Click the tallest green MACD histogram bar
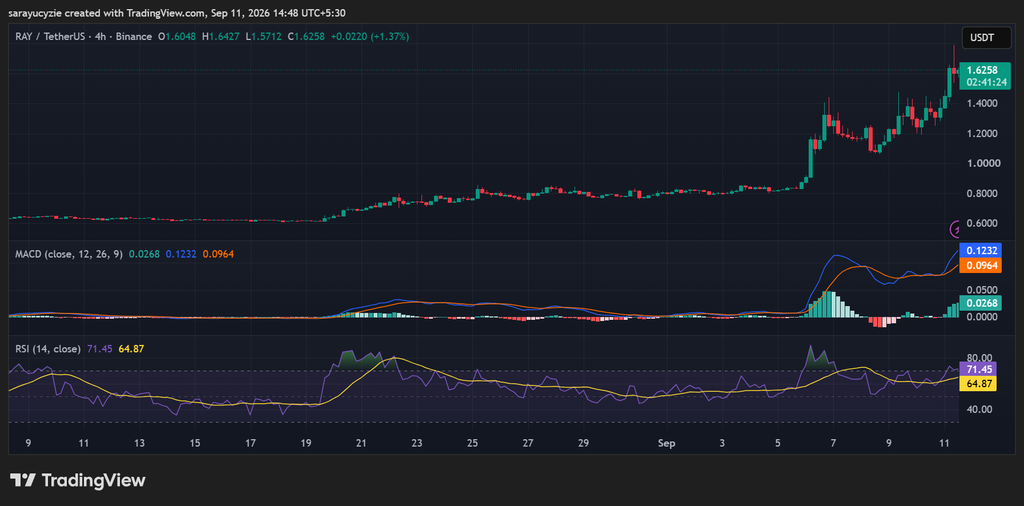Image resolution: width=1024 pixels, height=506 pixels. pyautogui.click(x=827, y=304)
